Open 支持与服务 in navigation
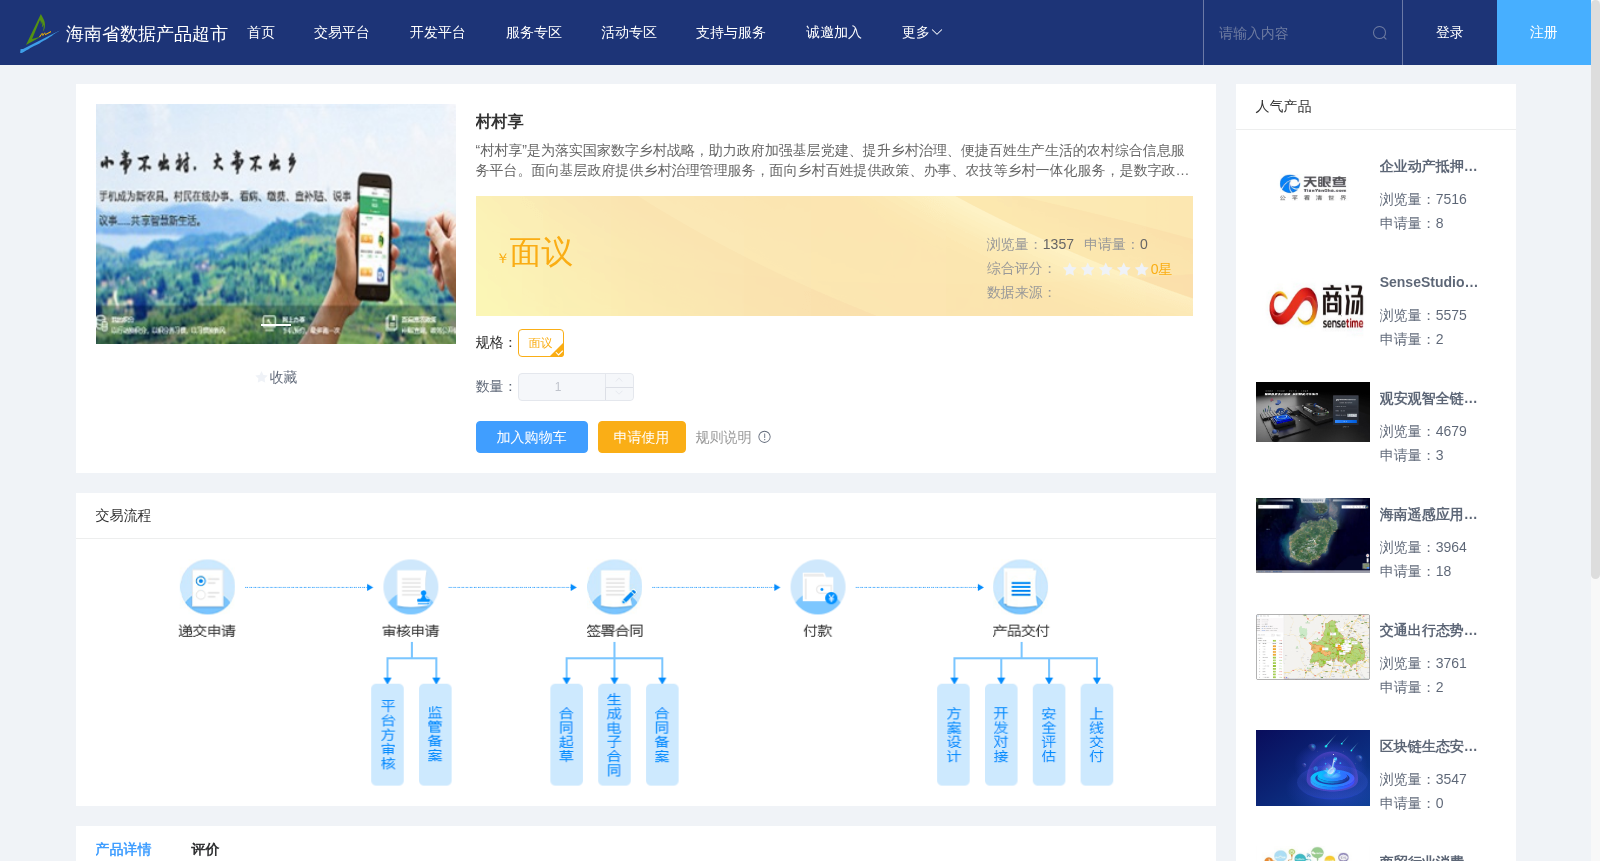The image size is (1600, 861). pos(731,33)
